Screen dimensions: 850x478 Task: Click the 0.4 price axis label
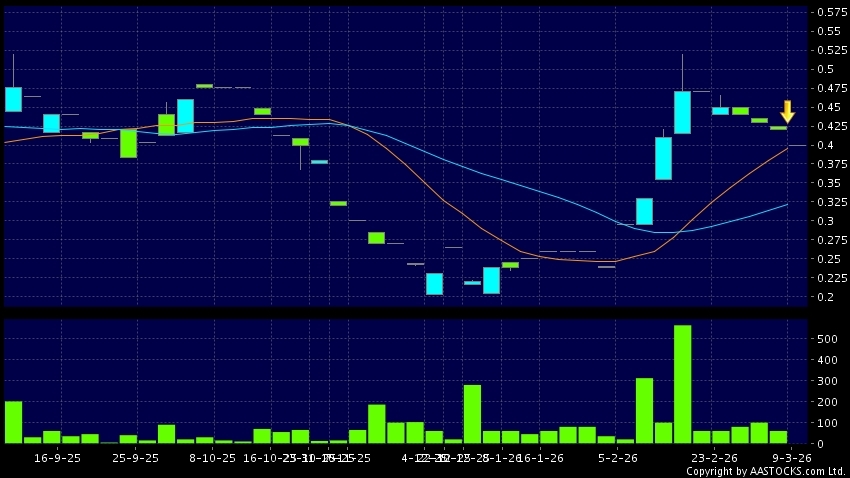point(827,145)
